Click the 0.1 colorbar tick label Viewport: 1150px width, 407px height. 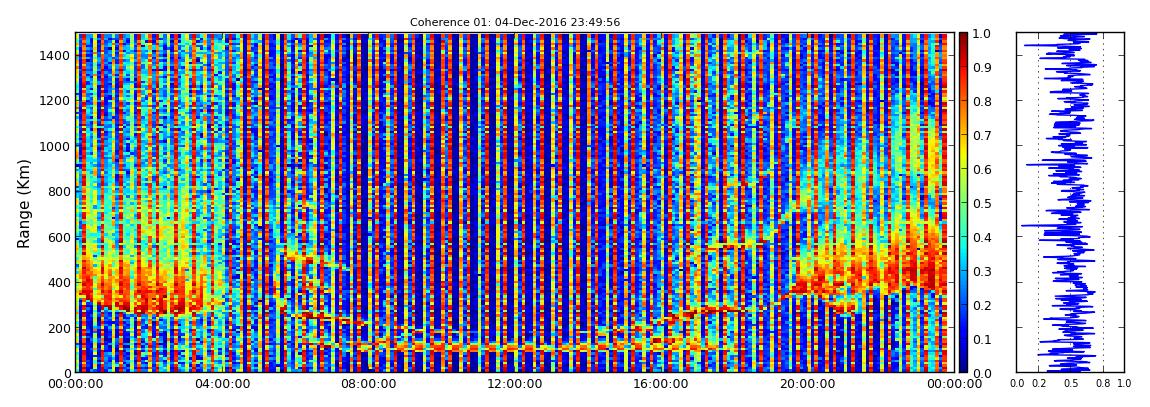pyautogui.click(x=980, y=339)
